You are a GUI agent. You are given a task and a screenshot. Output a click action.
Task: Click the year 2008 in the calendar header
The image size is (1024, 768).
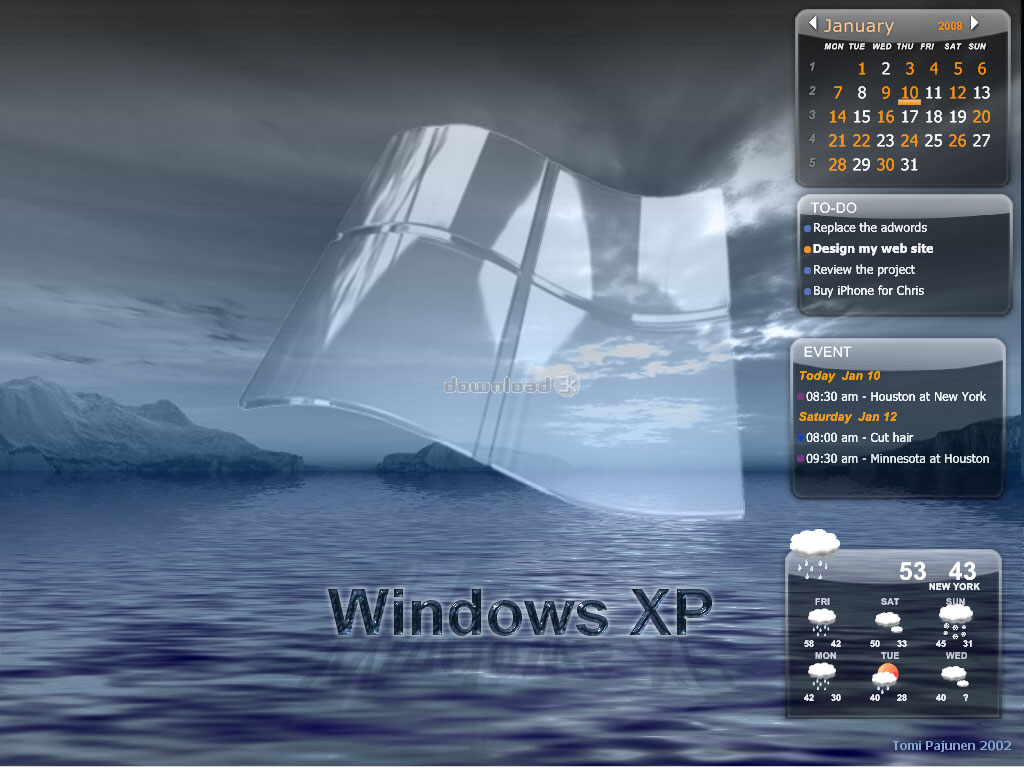(x=950, y=26)
